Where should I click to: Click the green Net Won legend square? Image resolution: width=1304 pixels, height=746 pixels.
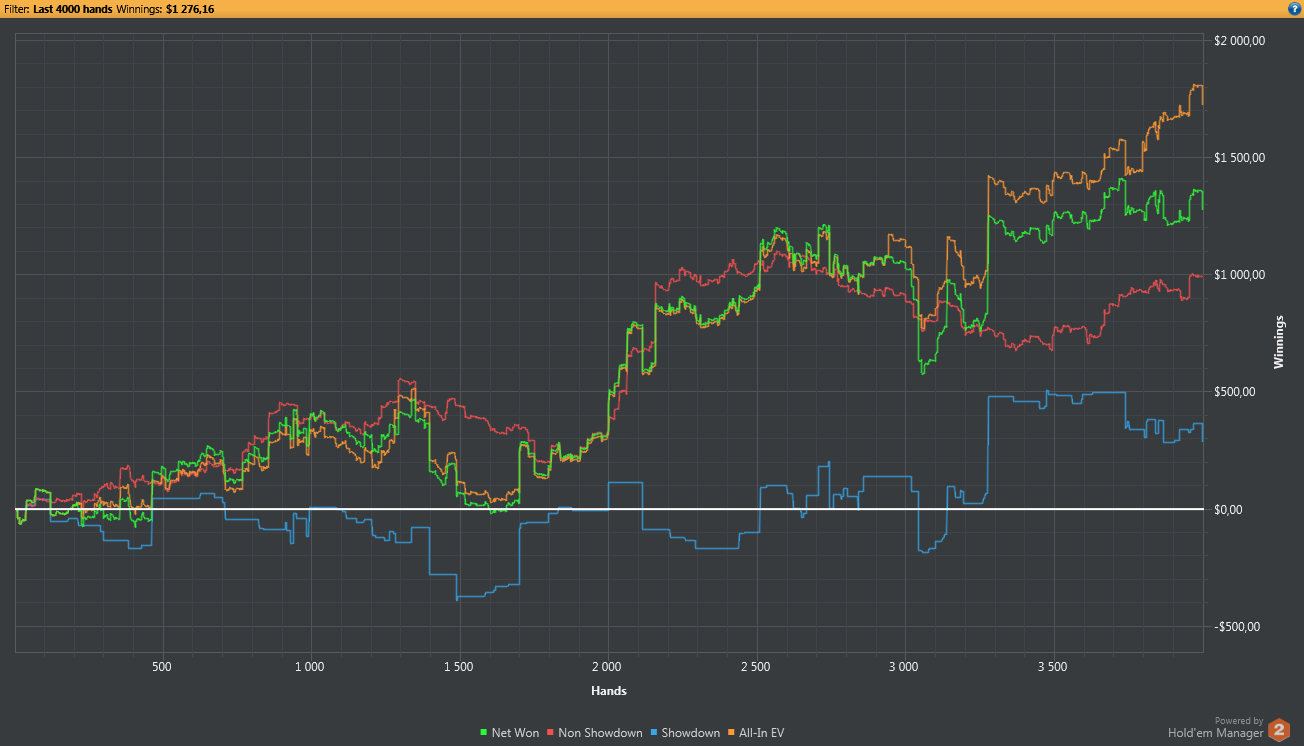(485, 733)
